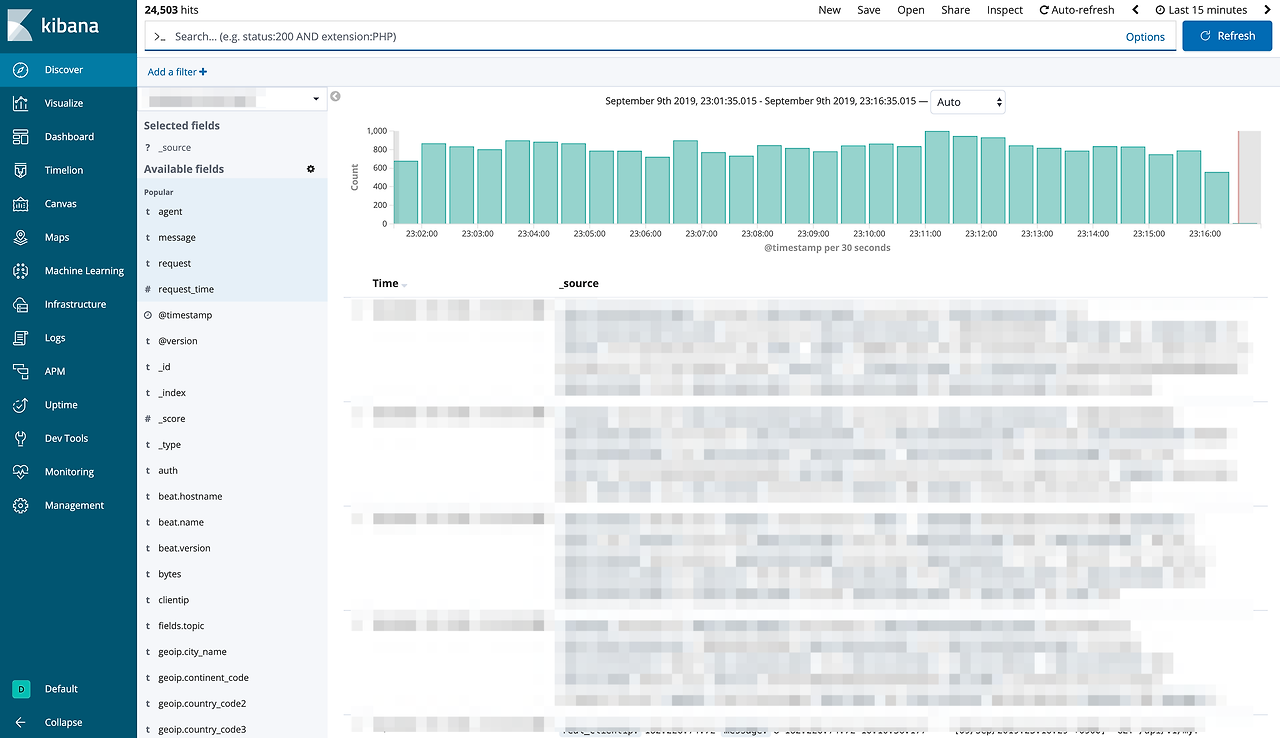Click the Add a filter link
The image size is (1280, 738).
click(x=177, y=72)
